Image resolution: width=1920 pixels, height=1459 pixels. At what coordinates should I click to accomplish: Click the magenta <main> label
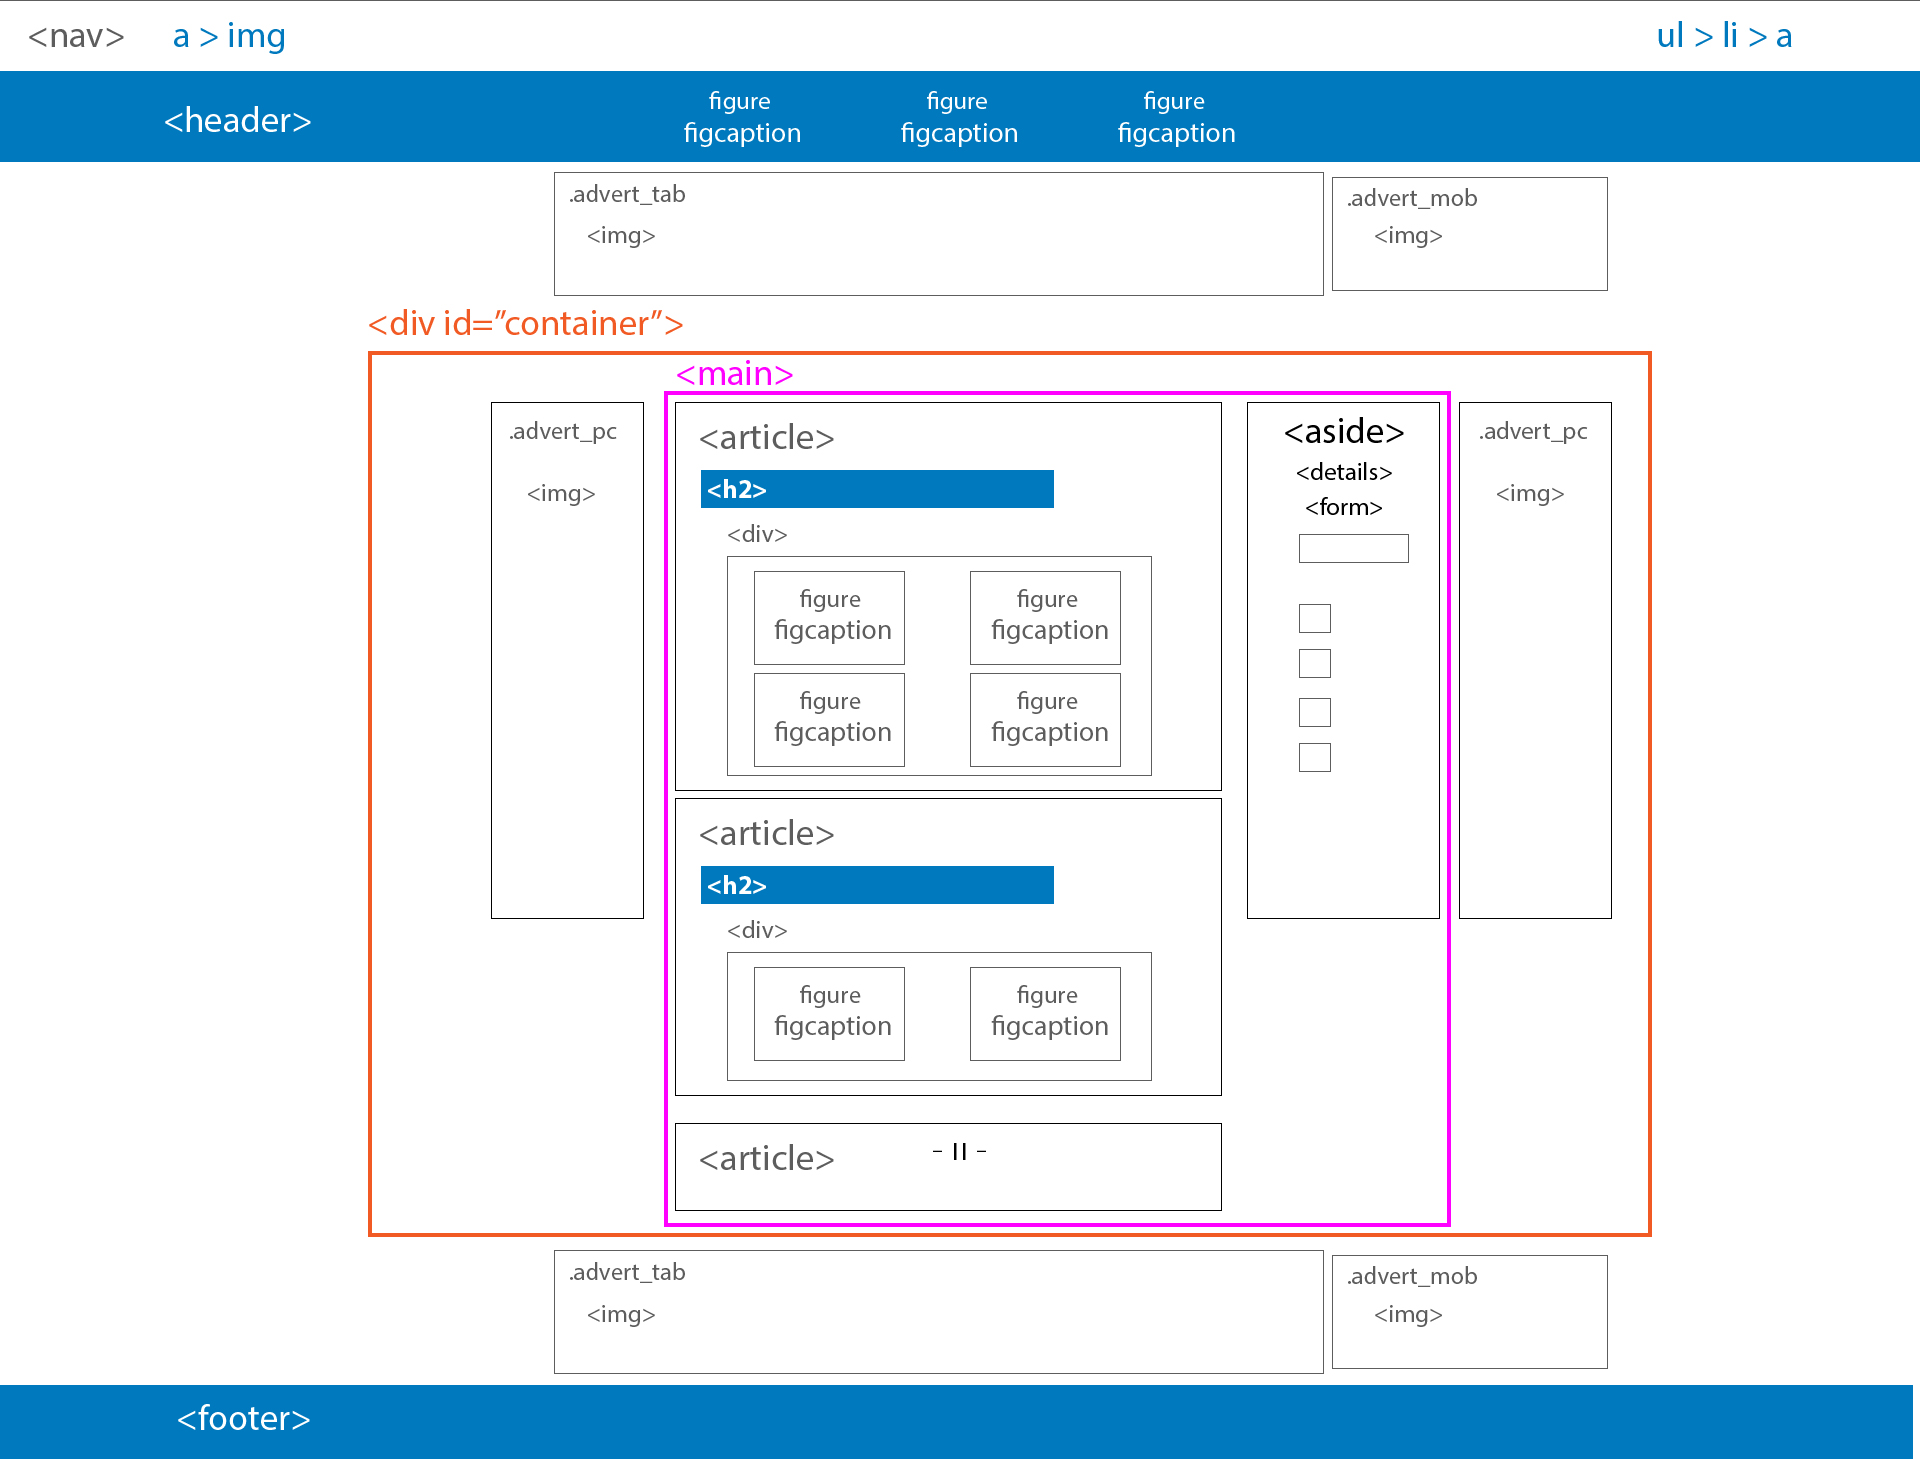(x=734, y=374)
